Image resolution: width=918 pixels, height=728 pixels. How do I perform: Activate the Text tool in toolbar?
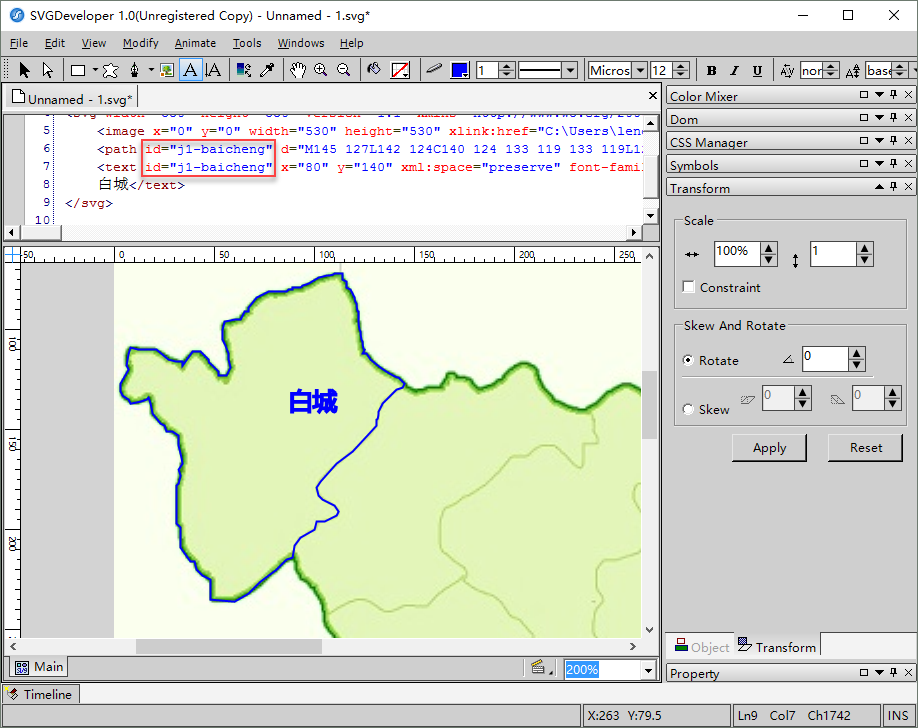190,70
